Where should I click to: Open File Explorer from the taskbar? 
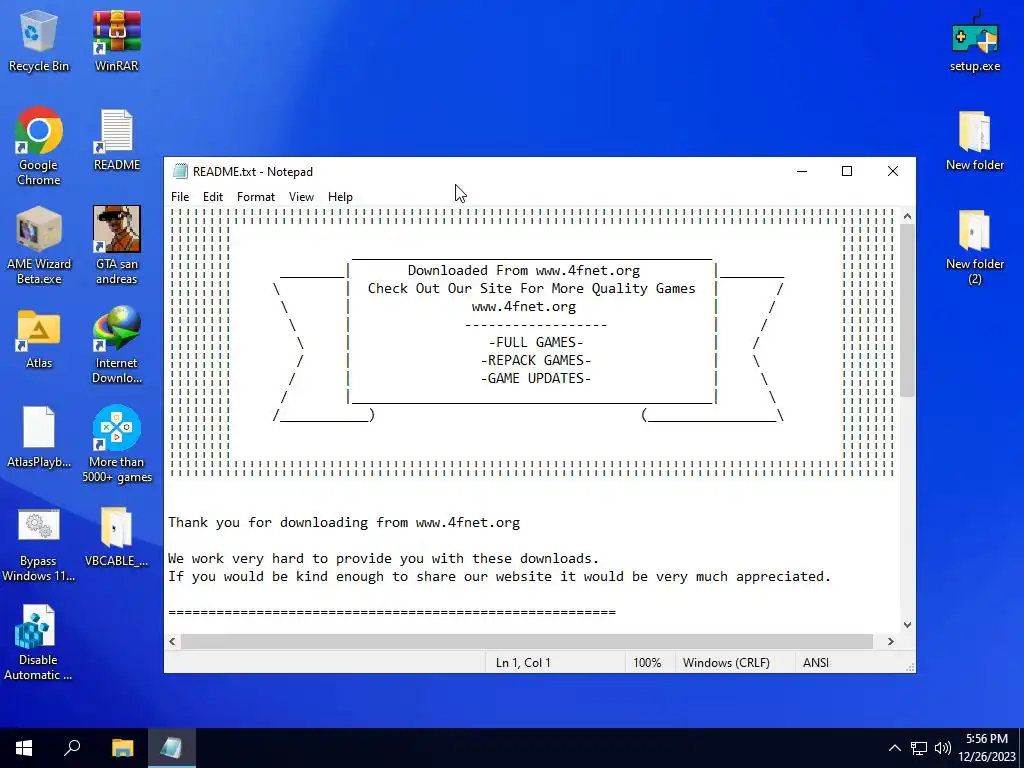(x=122, y=748)
